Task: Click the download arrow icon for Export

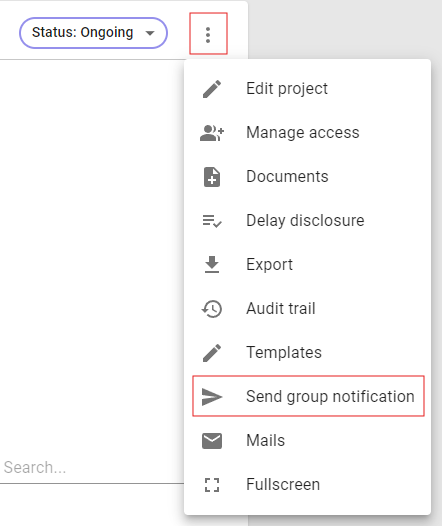Action: pyautogui.click(x=212, y=265)
